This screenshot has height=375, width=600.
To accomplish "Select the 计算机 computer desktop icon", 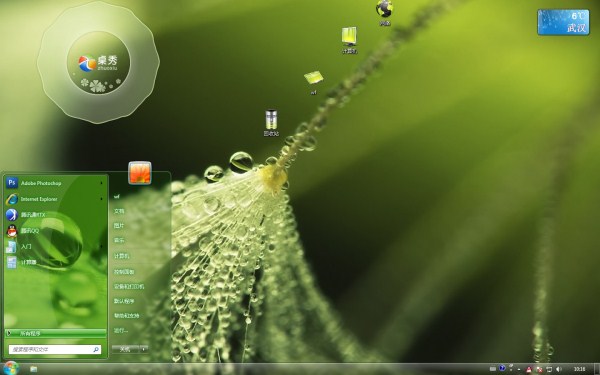I will point(349,40).
